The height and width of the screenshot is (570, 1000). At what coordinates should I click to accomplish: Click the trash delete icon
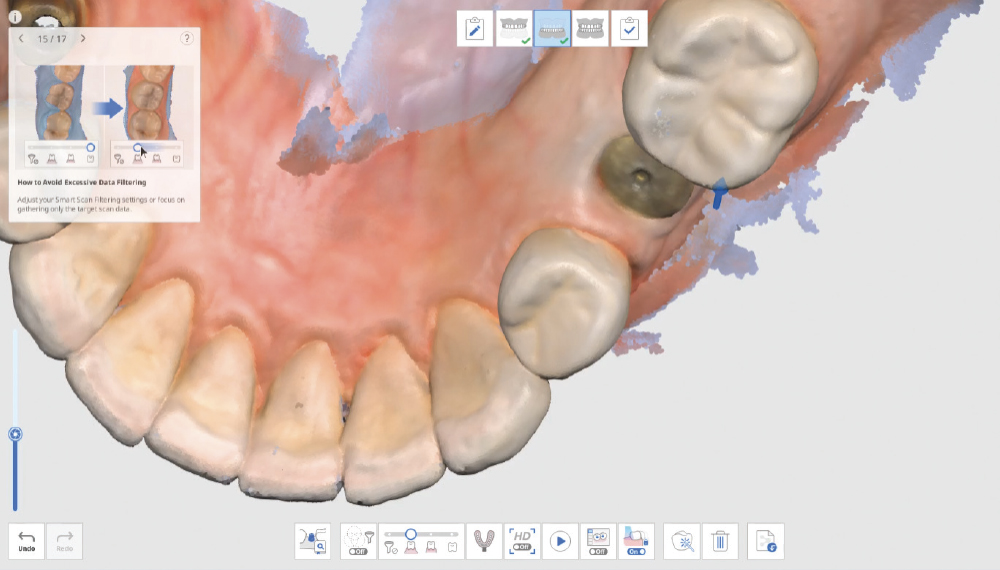pyautogui.click(x=720, y=541)
